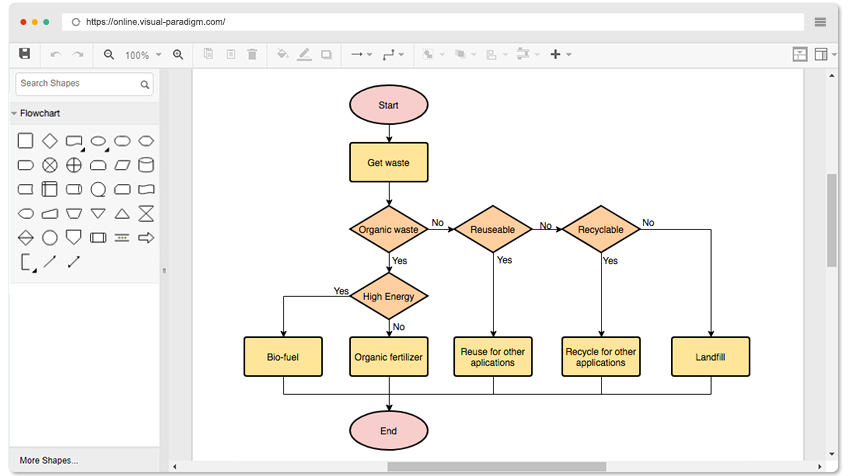
Task: Save the diagram with the floppy disk icon
Action: click(24, 54)
